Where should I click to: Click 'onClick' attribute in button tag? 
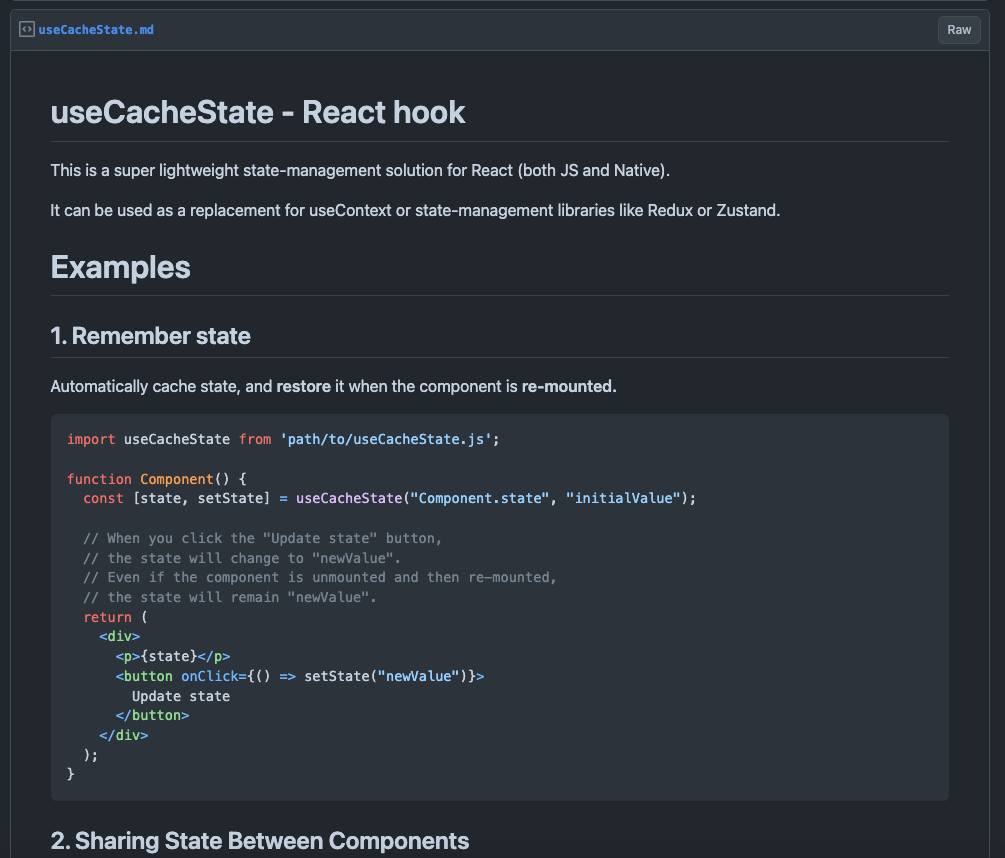(x=210, y=676)
